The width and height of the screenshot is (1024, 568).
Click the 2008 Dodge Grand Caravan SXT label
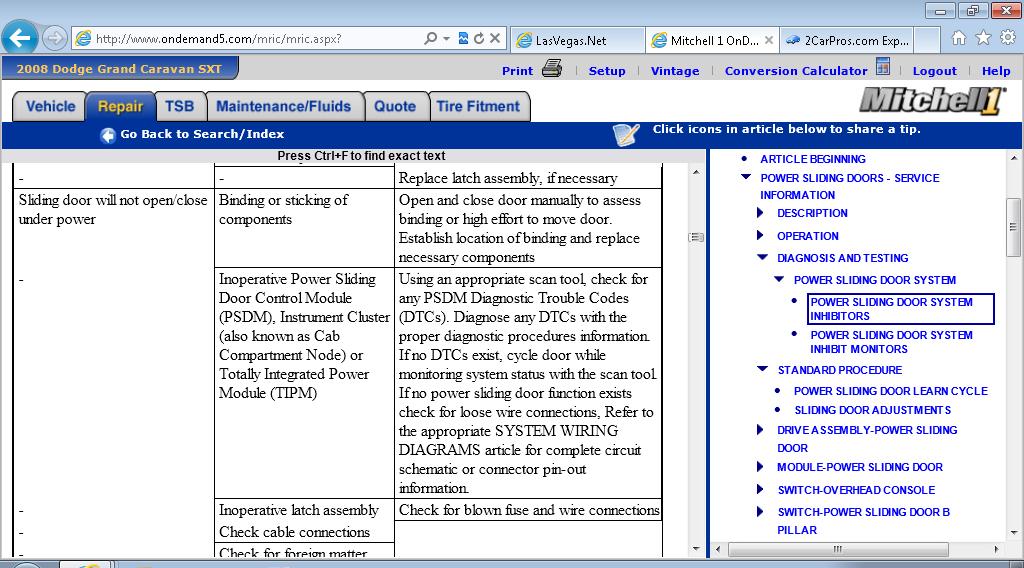119,69
